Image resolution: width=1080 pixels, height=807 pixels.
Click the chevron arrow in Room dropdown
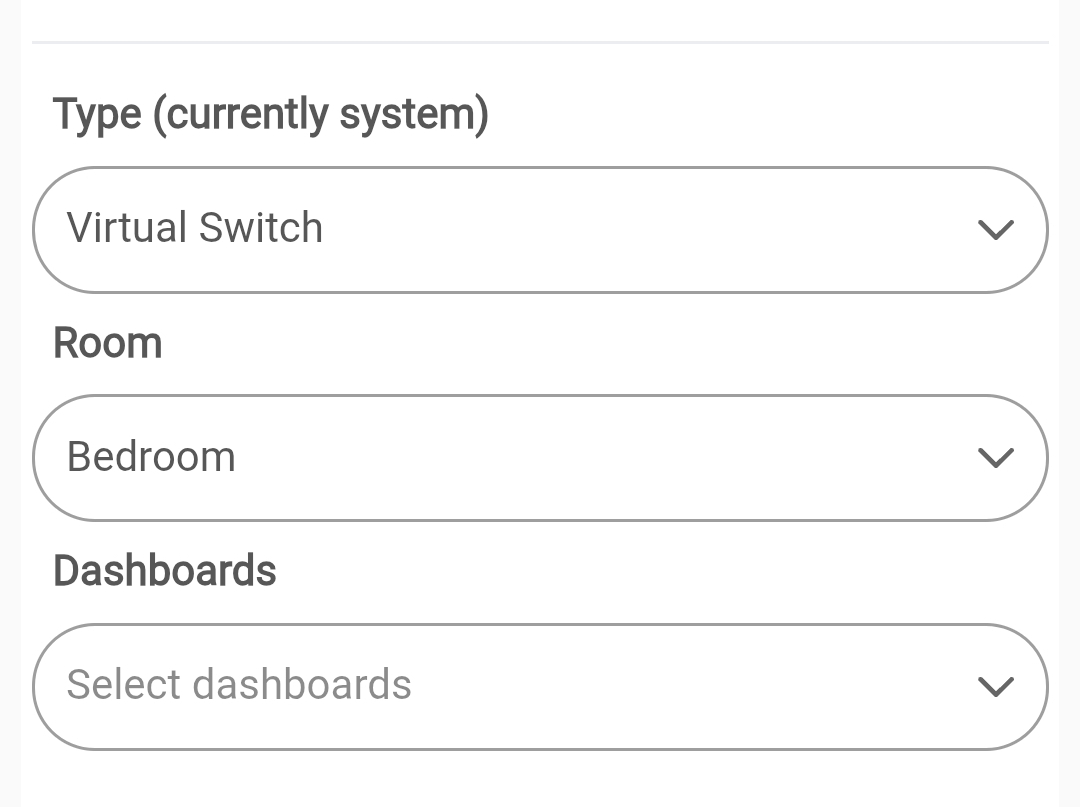tap(995, 458)
